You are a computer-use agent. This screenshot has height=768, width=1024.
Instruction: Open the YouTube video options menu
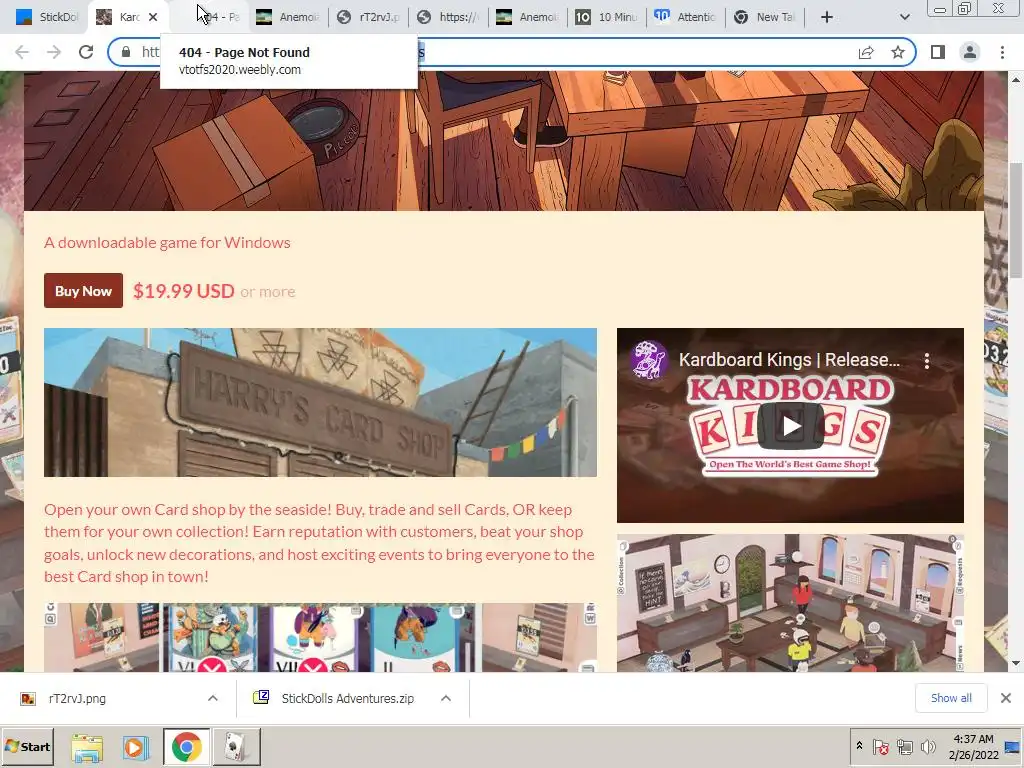927,361
